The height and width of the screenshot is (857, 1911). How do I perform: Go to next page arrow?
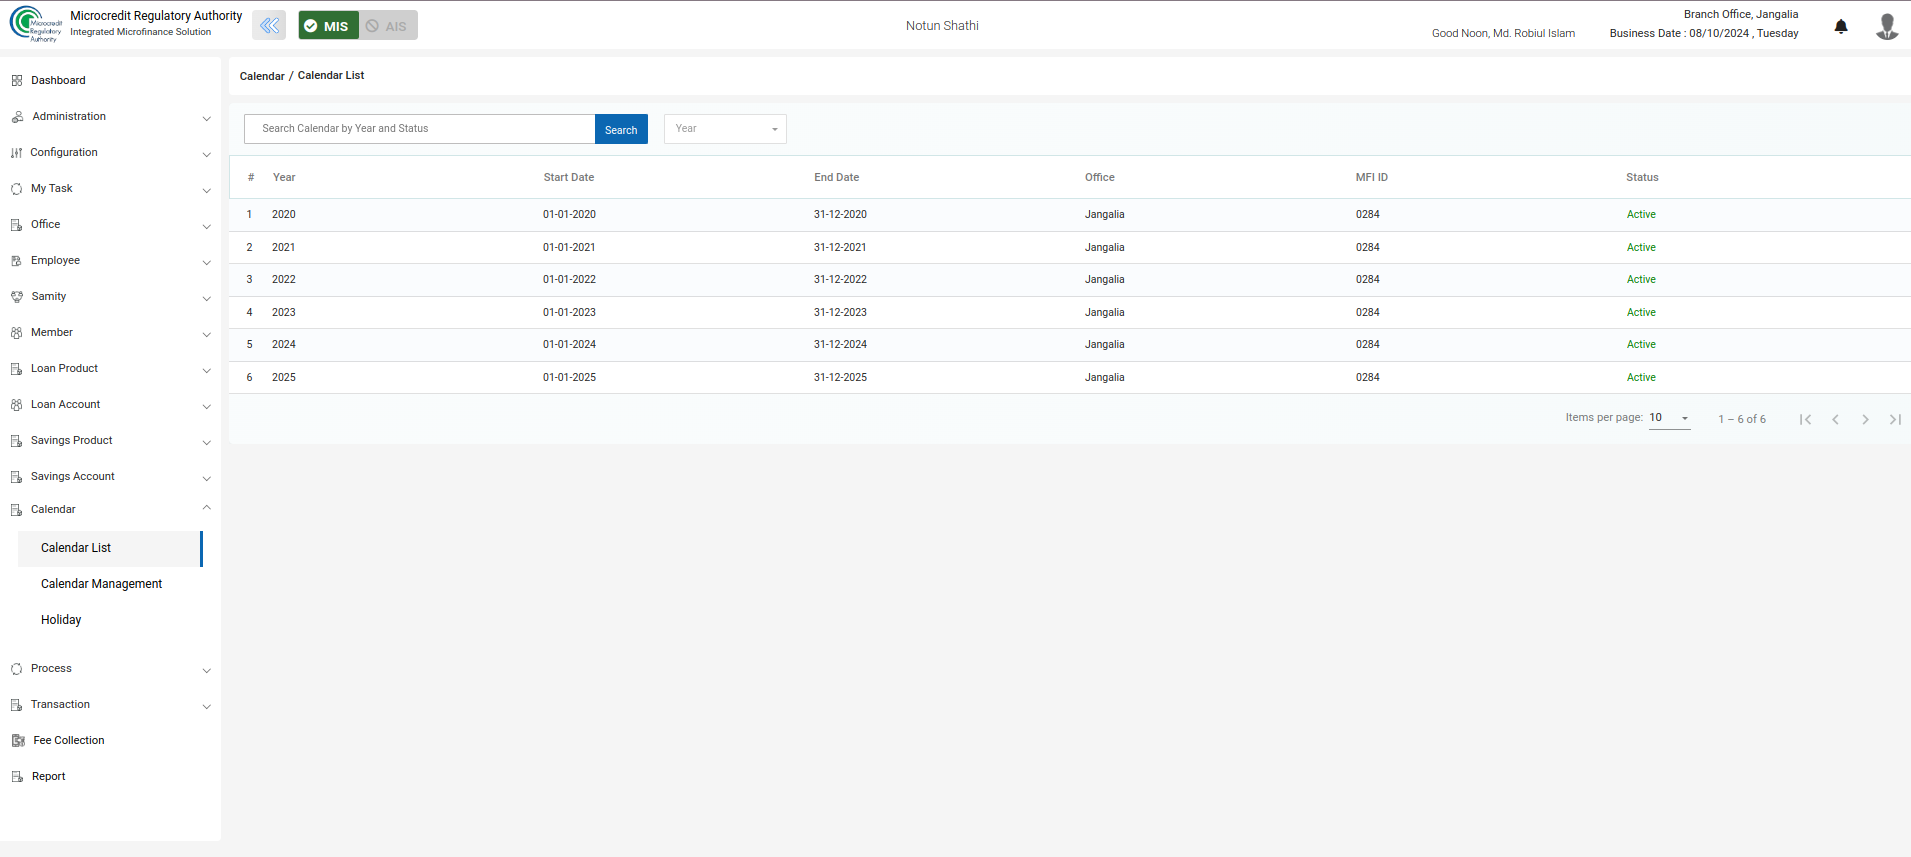(1865, 419)
